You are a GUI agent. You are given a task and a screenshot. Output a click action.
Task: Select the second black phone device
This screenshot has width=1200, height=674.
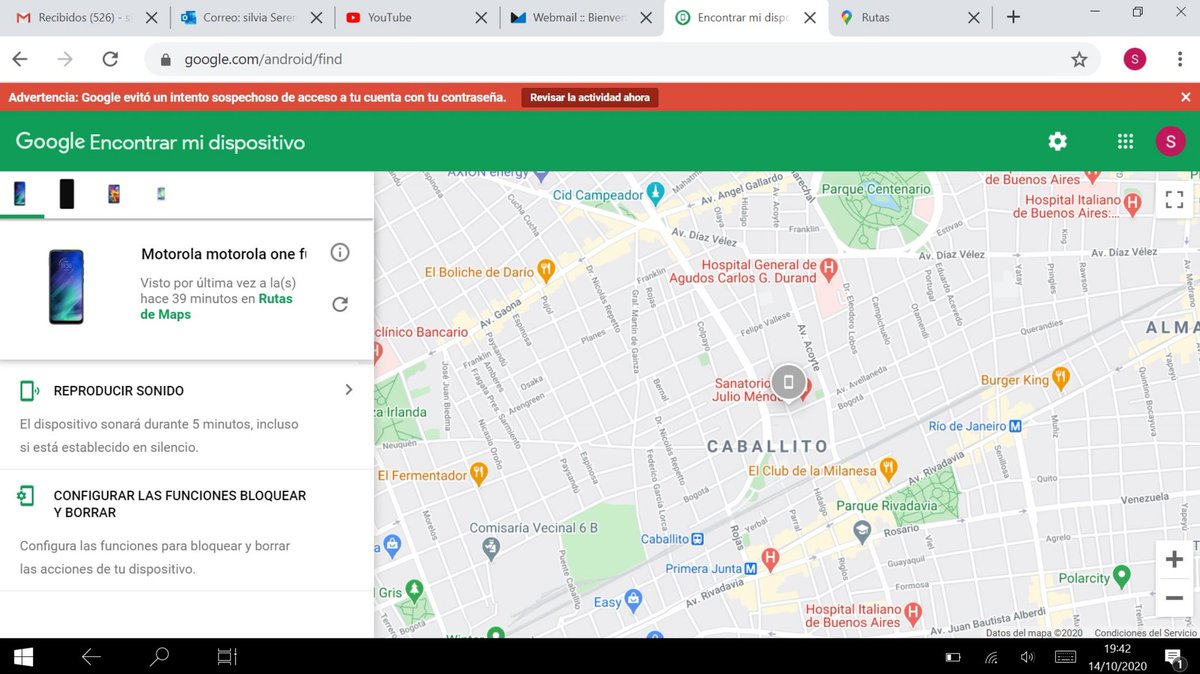coord(67,194)
